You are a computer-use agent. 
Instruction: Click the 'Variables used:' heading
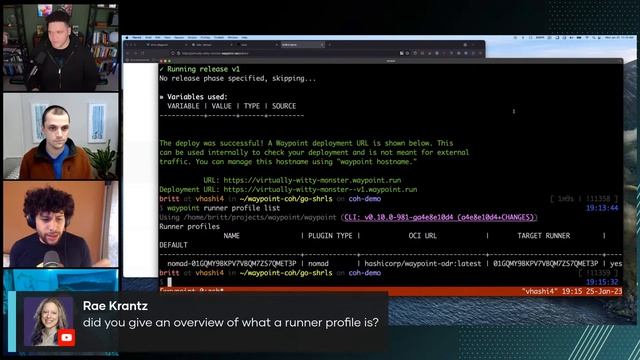pos(193,97)
